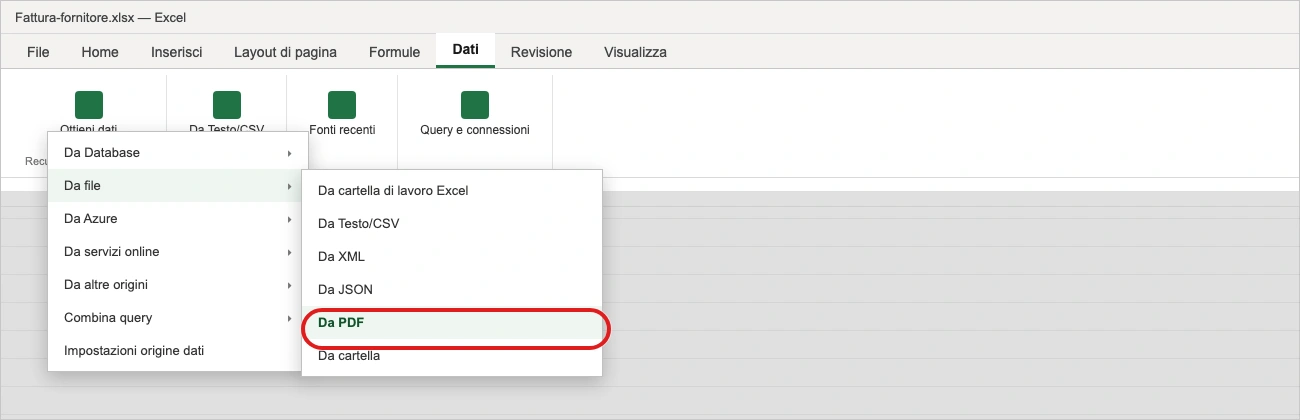Image resolution: width=1300 pixels, height=420 pixels.
Task: Click the arrow beside Combina query
Action: click(x=289, y=318)
